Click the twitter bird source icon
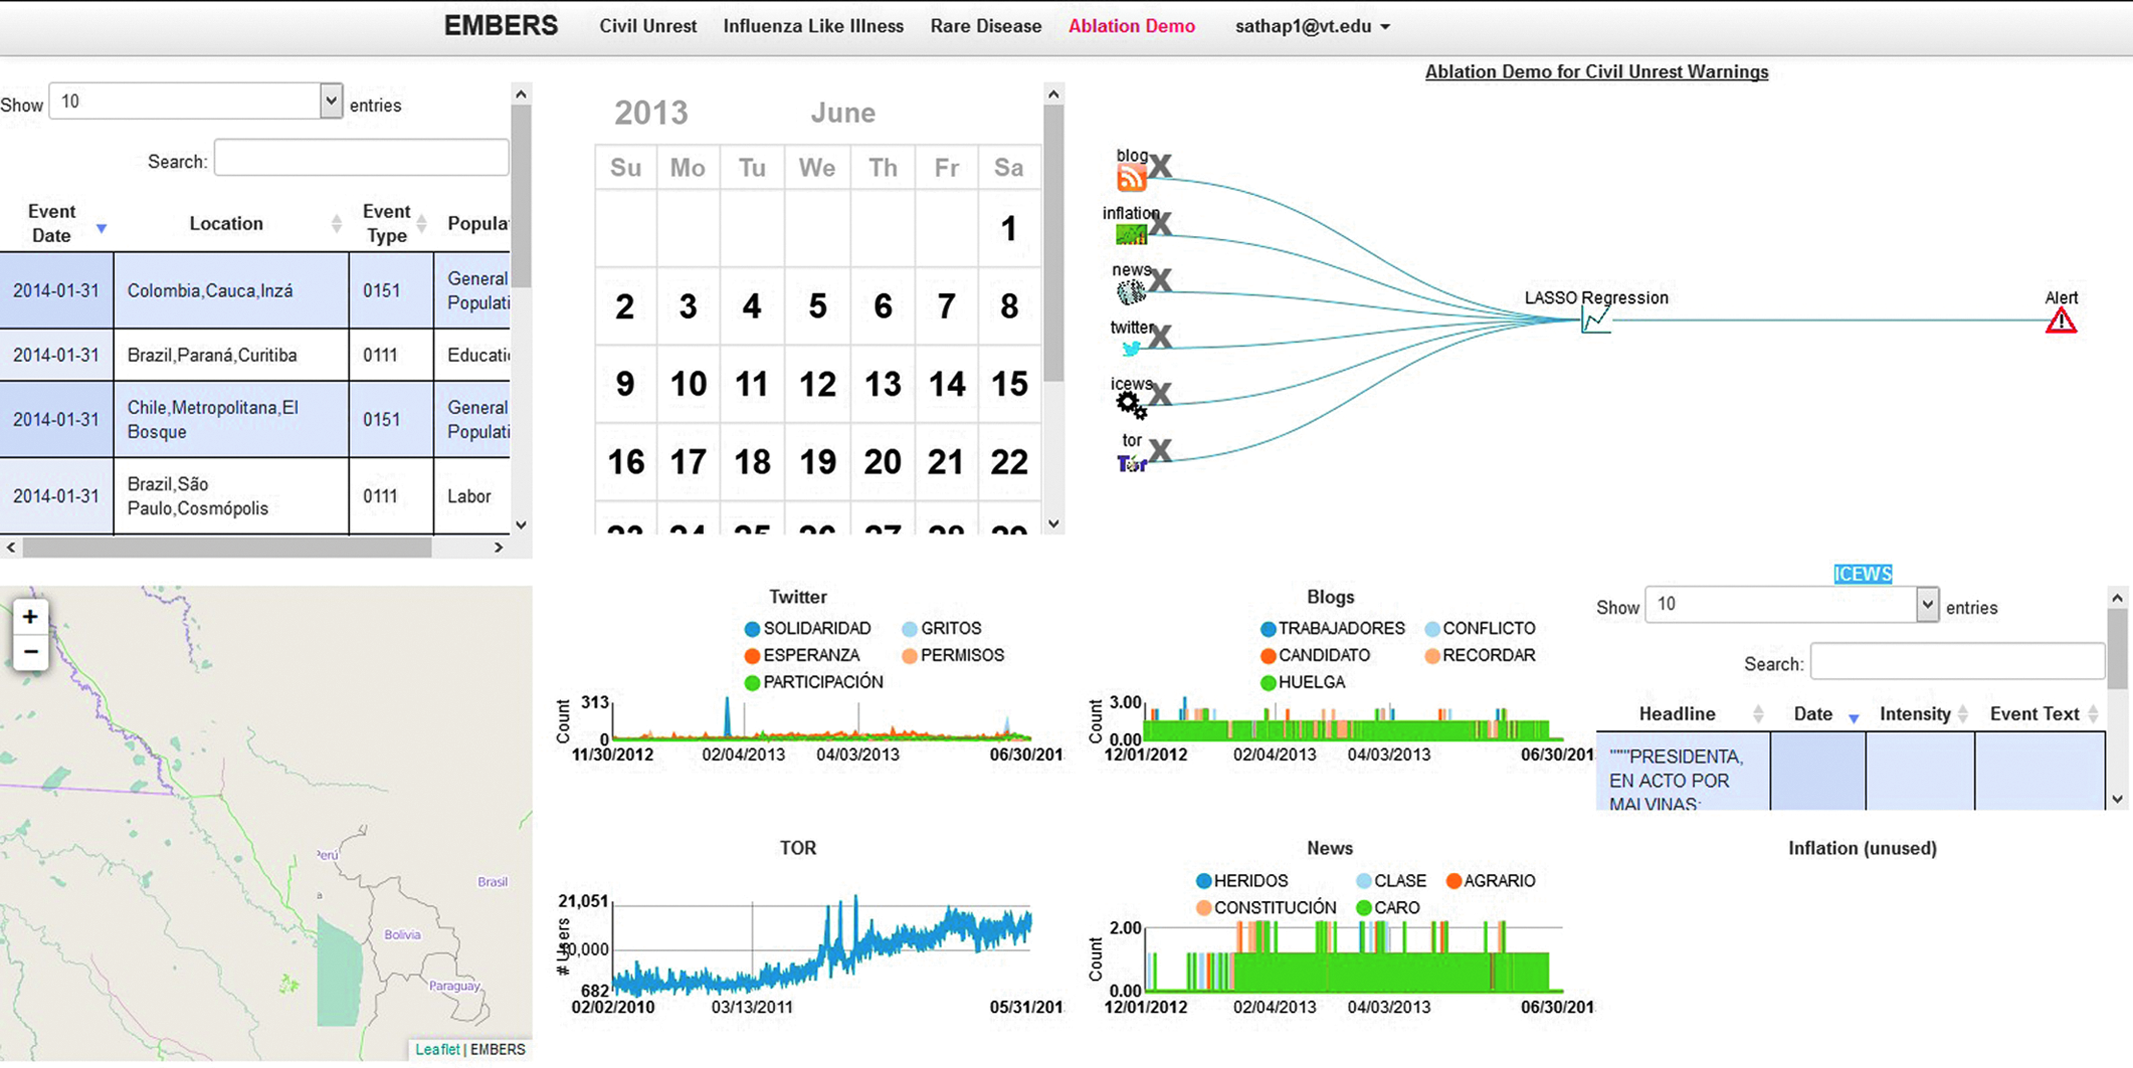Viewport: 2133px width, 1068px height. point(1131,347)
